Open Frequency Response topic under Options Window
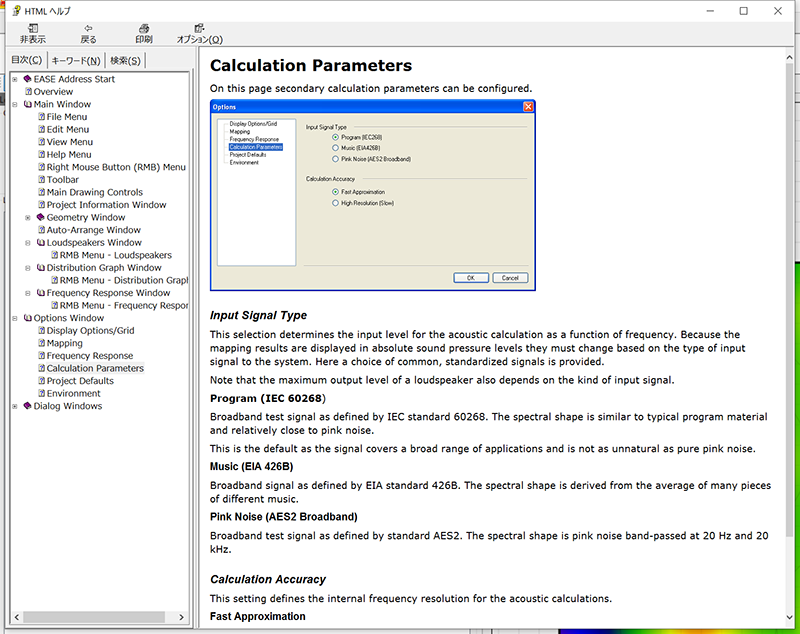Screen dimensions: 800x634 coord(90,356)
